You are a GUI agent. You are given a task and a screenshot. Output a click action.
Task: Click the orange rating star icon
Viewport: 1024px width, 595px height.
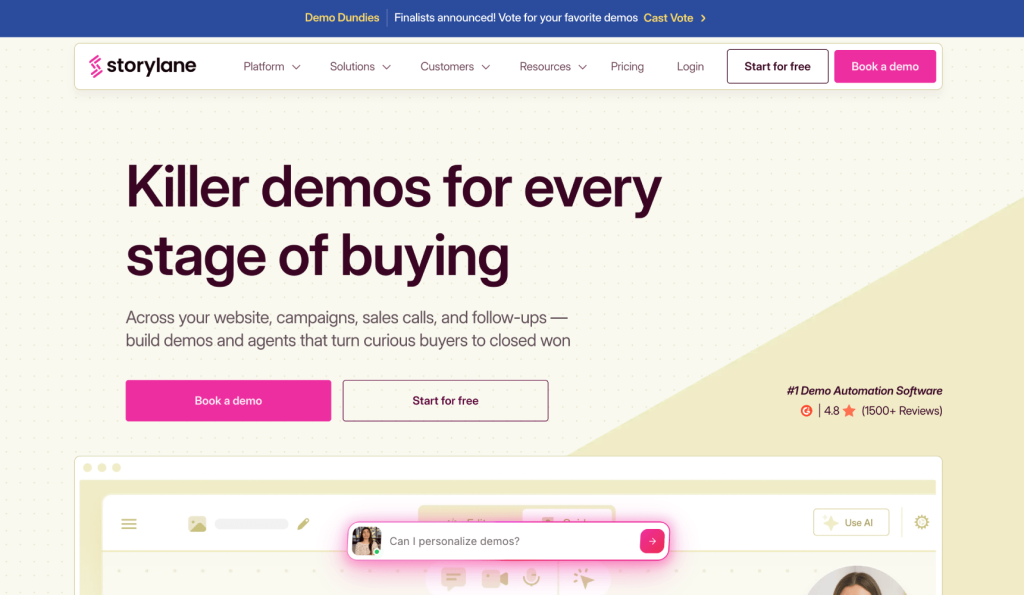[849, 411]
